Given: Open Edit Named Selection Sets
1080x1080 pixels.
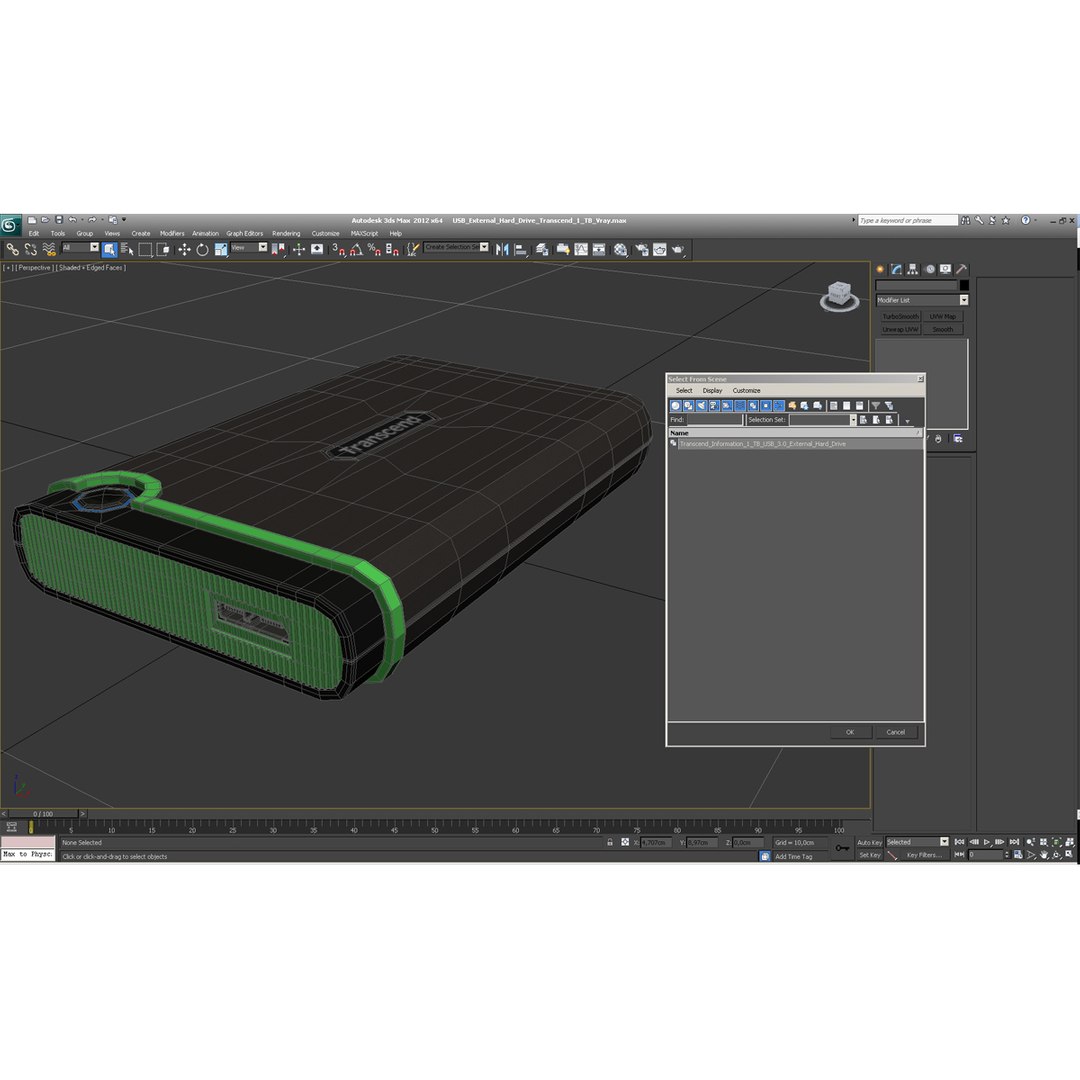Looking at the screenshot, I should pos(412,249).
